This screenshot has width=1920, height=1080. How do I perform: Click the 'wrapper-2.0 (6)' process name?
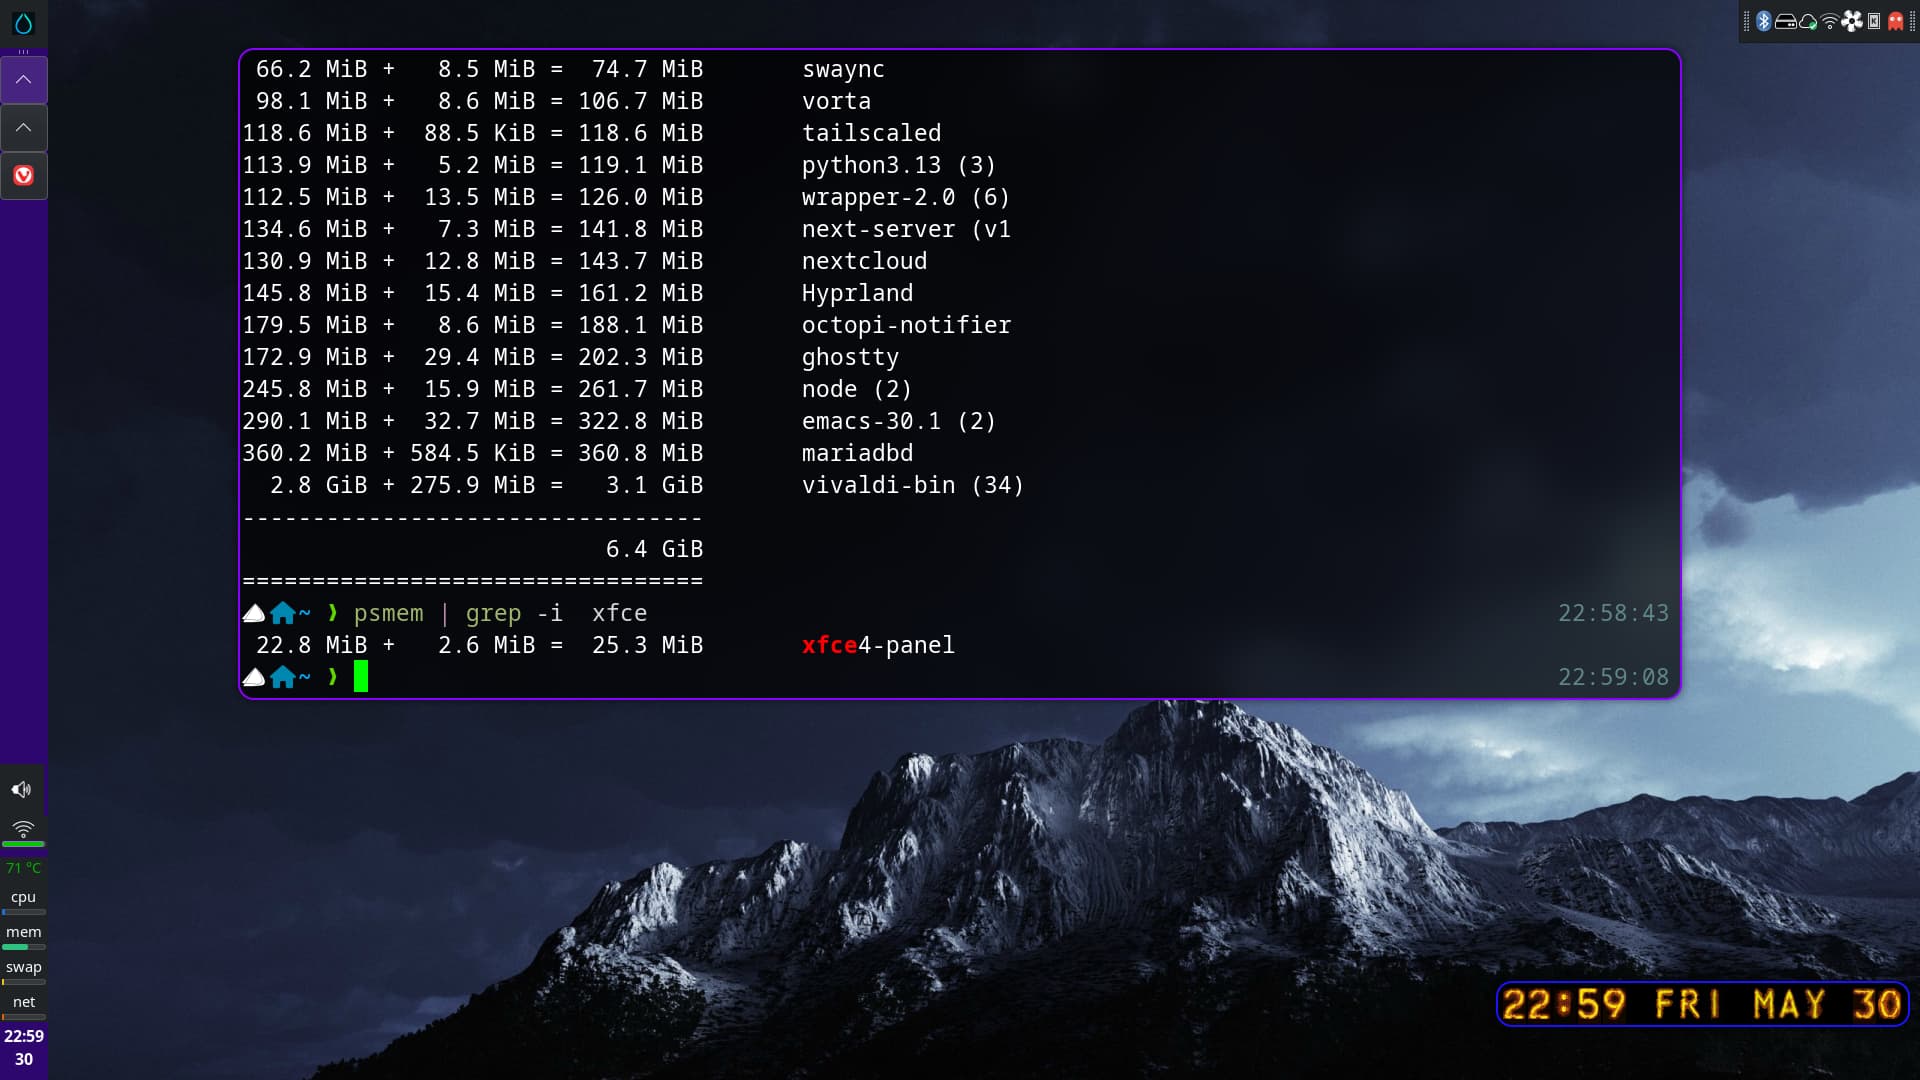pos(906,197)
